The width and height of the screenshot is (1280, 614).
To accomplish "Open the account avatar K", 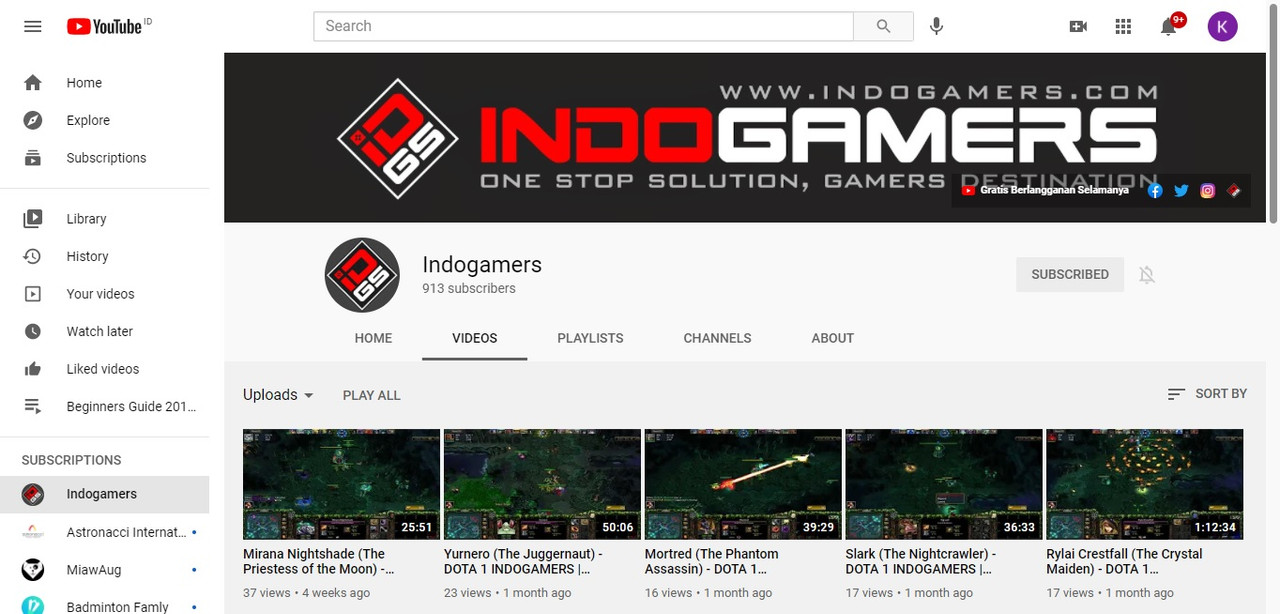I will click(1222, 27).
